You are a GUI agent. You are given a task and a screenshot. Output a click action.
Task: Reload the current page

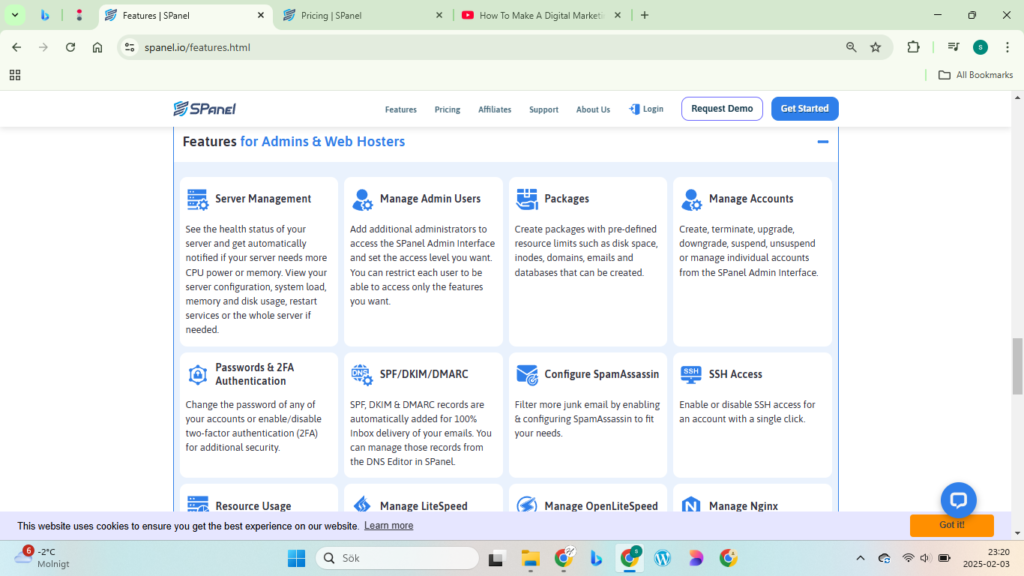click(x=71, y=47)
